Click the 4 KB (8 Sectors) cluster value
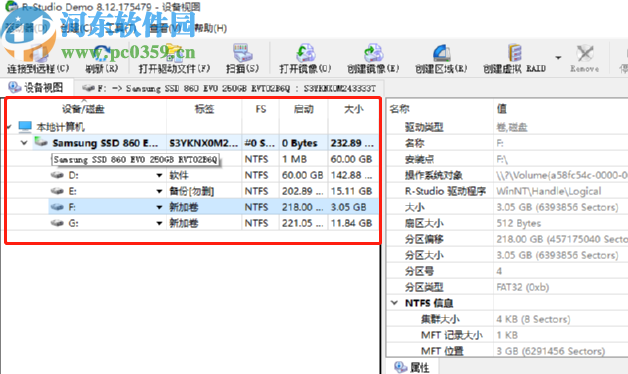 click(533, 319)
